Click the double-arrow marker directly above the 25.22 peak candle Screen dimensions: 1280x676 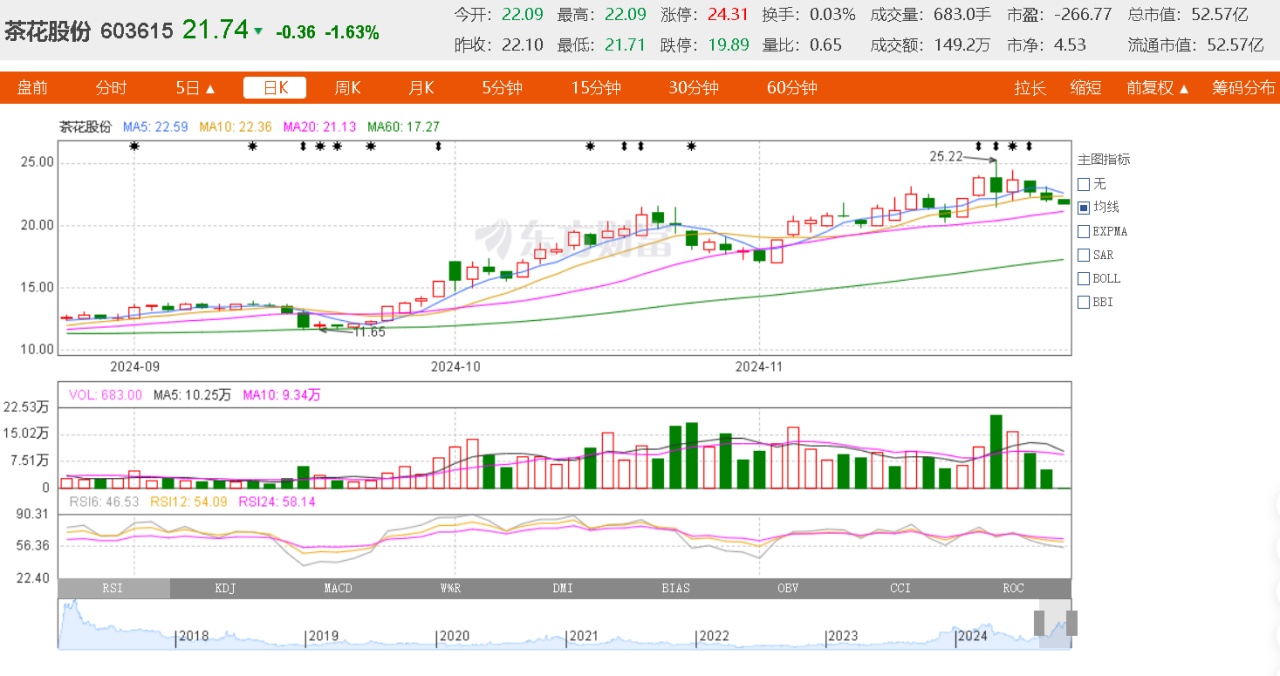pyautogui.click(x=995, y=146)
